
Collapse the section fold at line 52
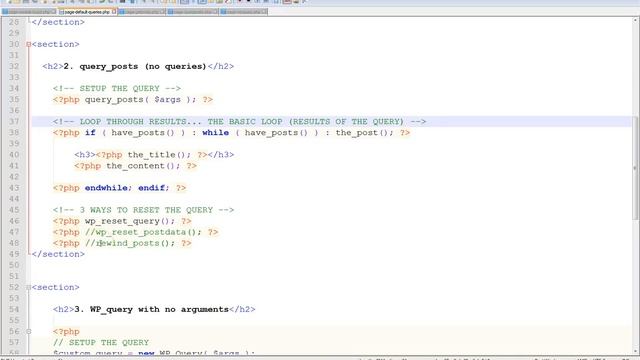(29, 287)
